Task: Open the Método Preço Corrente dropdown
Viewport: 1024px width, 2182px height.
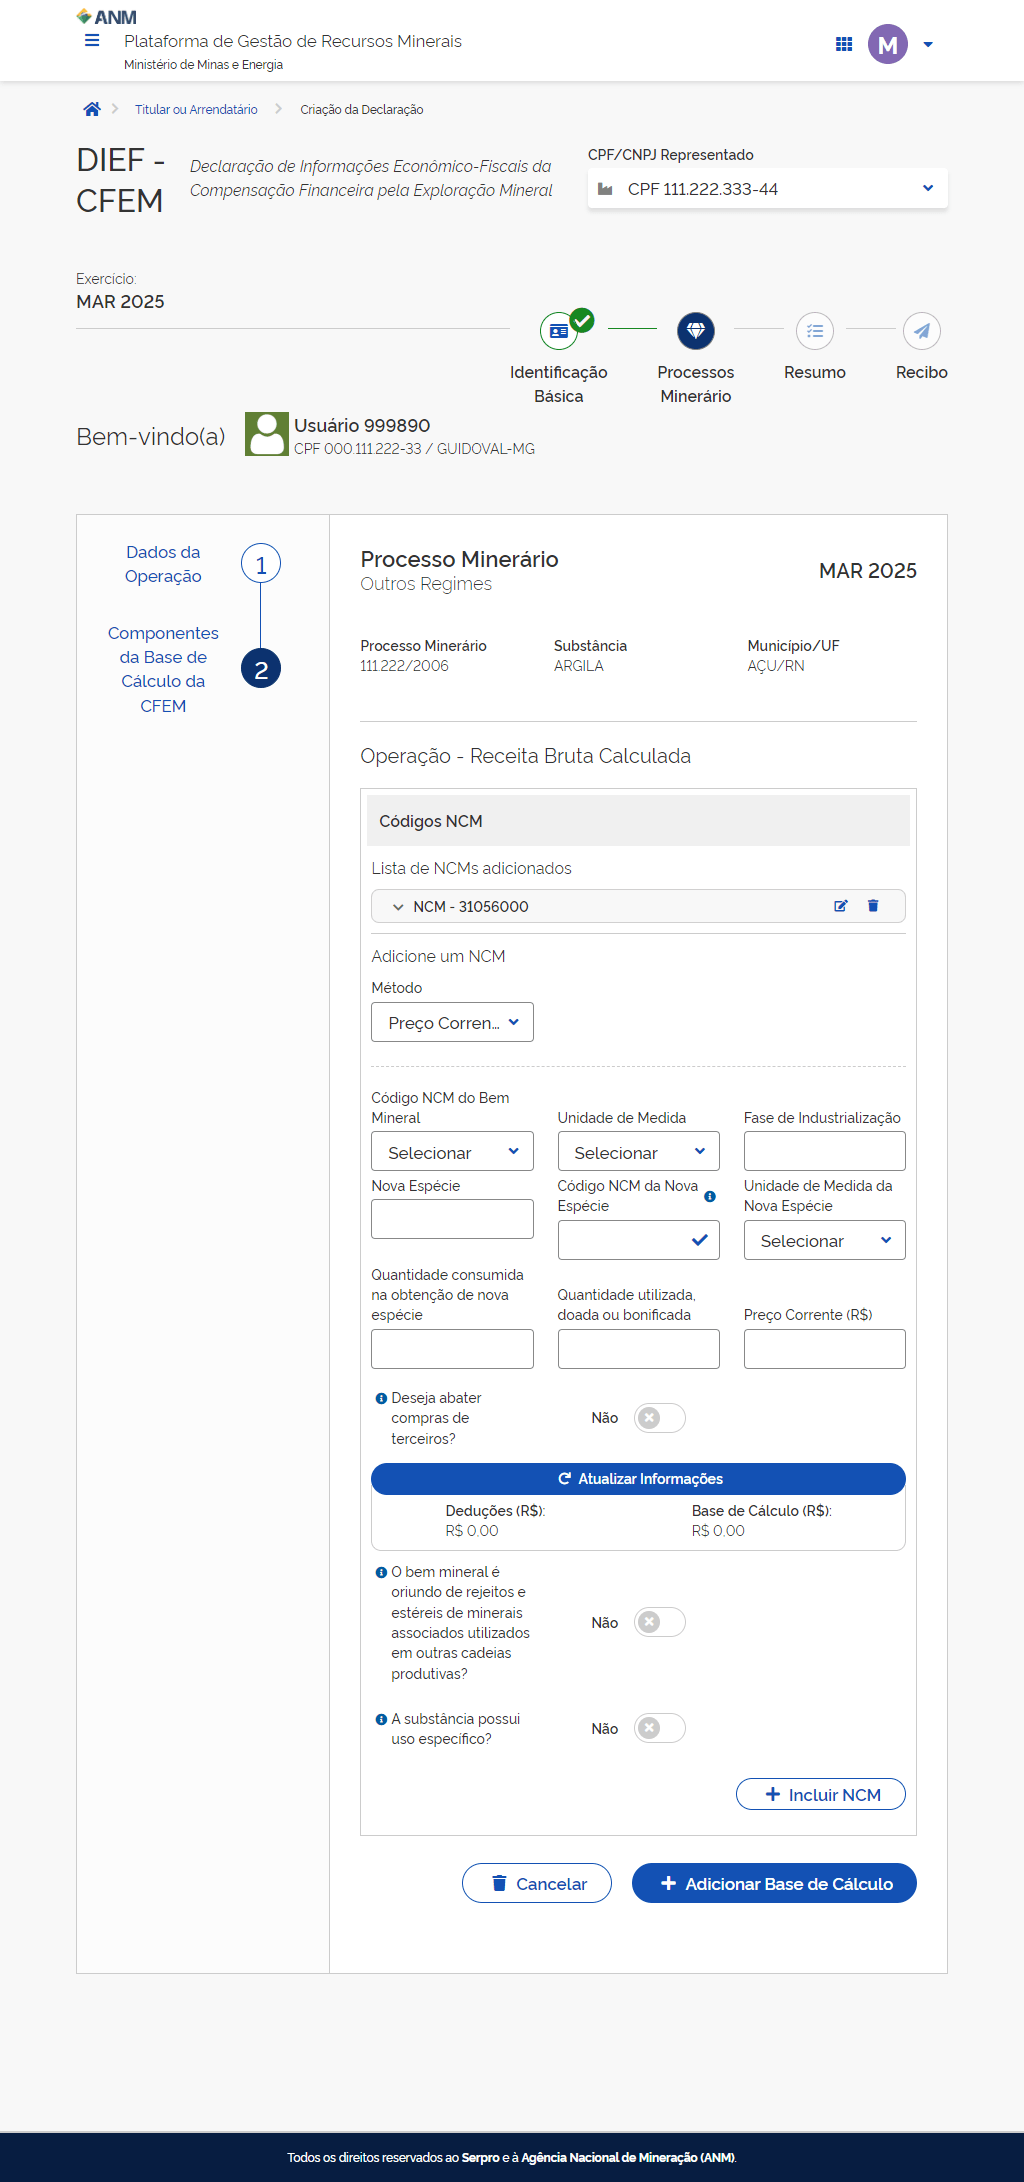Action: click(452, 1022)
